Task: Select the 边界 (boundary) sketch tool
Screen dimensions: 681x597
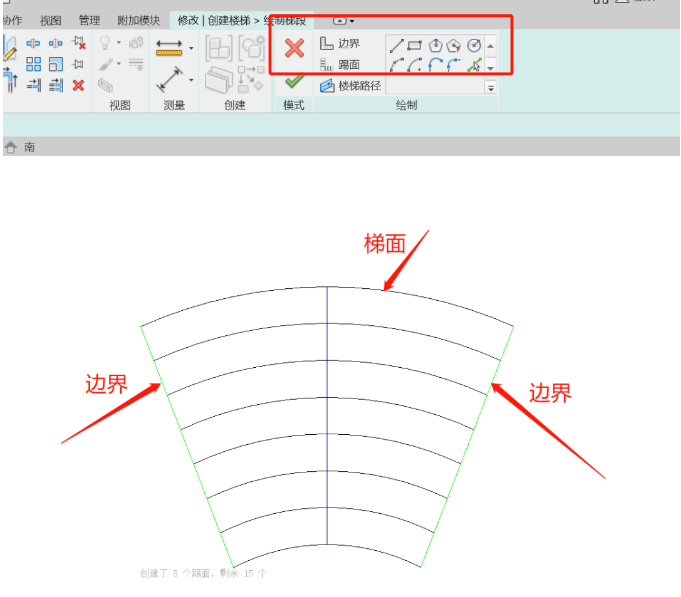Action: 340,43
